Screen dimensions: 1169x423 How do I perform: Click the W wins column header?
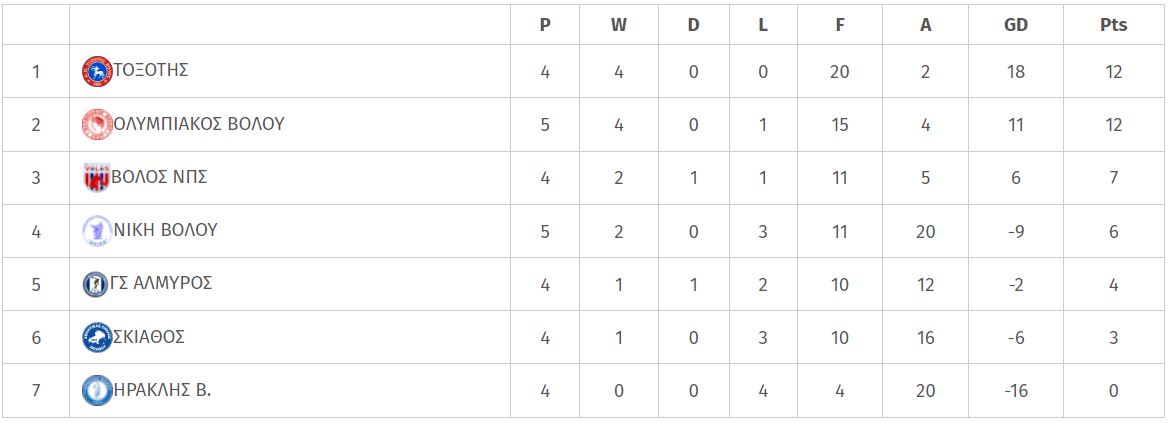click(619, 25)
